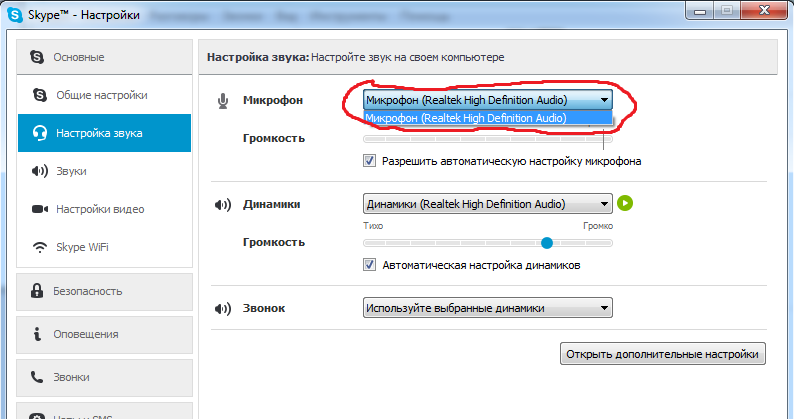Click the Skype logo icon beside Основные

[x=37, y=57]
